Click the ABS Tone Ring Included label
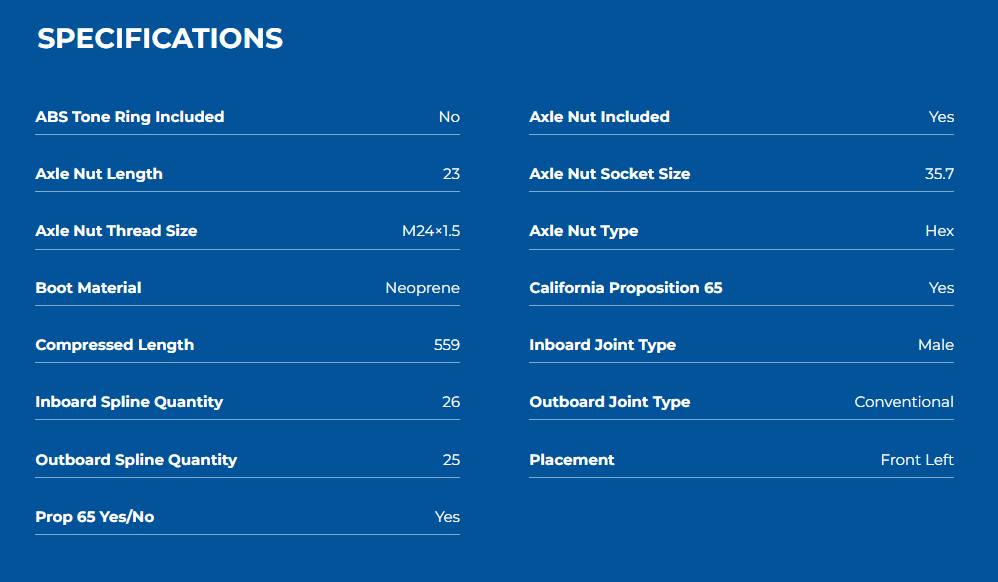This screenshot has height=582, width=998. click(x=130, y=117)
